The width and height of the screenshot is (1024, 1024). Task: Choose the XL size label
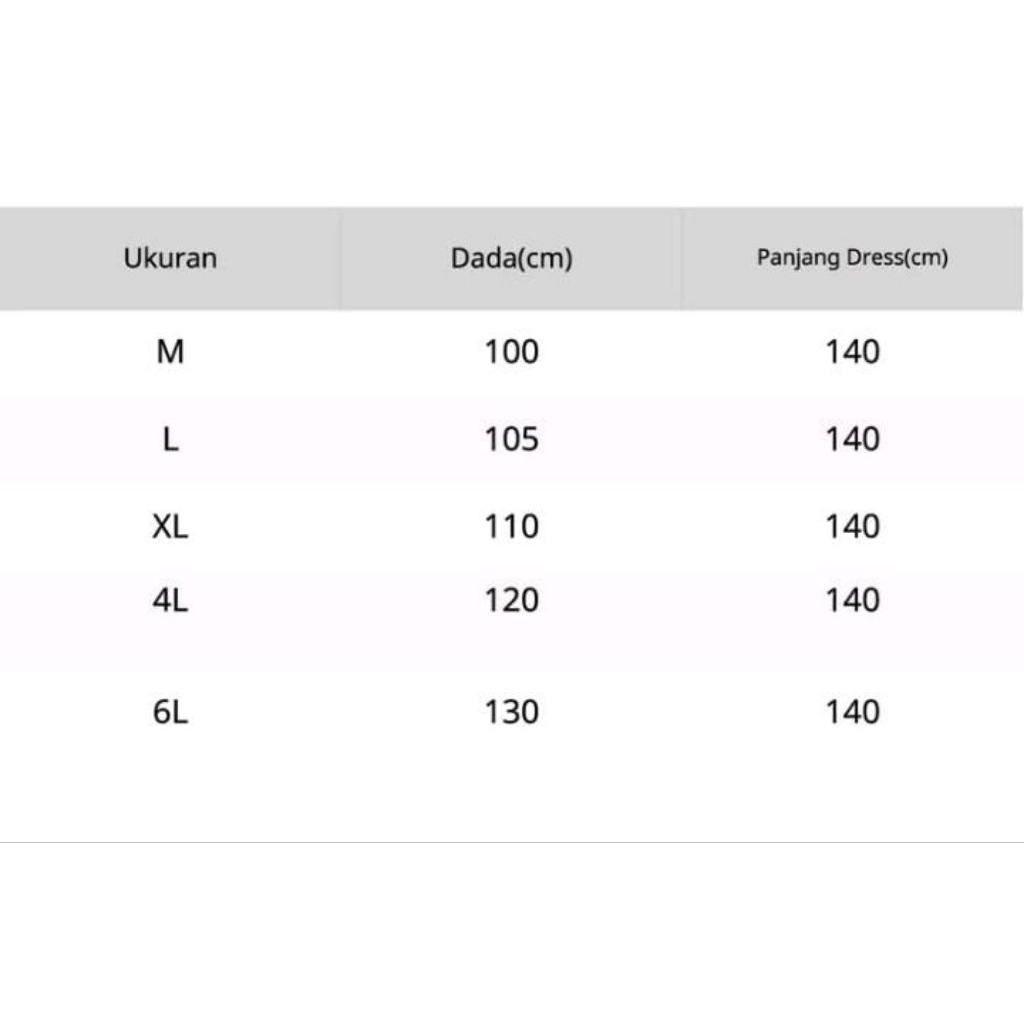pyautogui.click(x=170, y=526)
